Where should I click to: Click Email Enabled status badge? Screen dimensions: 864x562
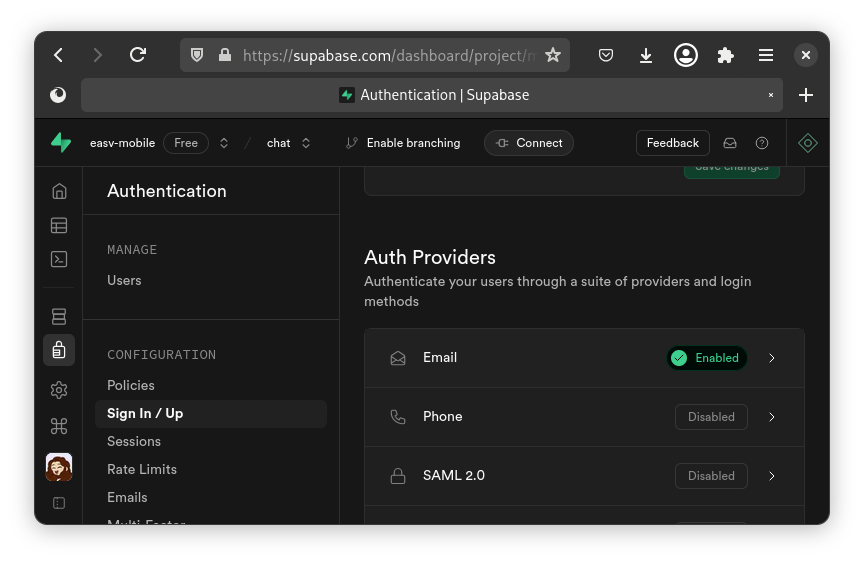(x=707, y=358)
